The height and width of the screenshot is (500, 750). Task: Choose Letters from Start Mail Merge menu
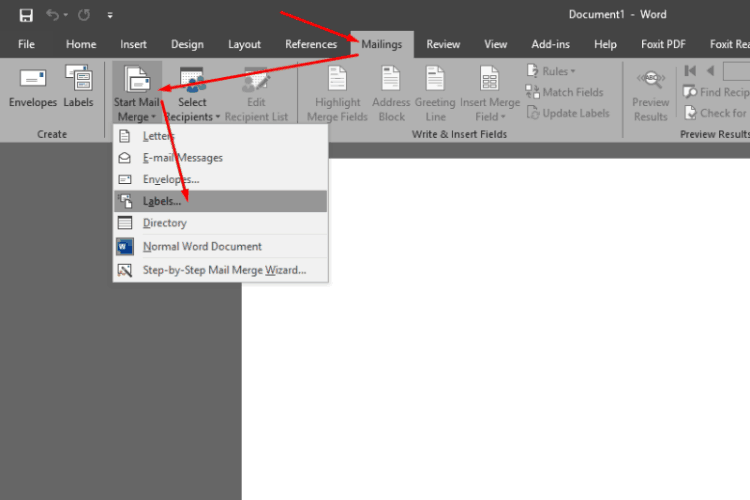pos(221,136)
